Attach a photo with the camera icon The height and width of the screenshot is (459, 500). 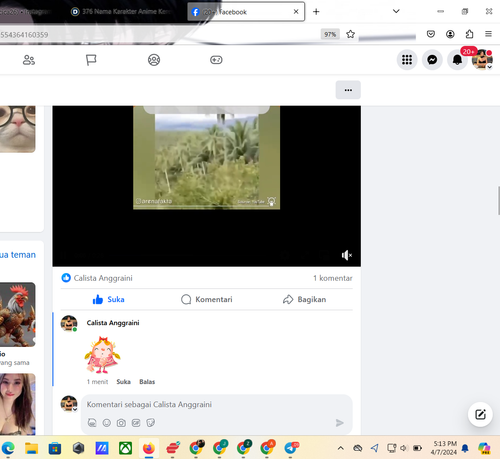click(121, 423)
